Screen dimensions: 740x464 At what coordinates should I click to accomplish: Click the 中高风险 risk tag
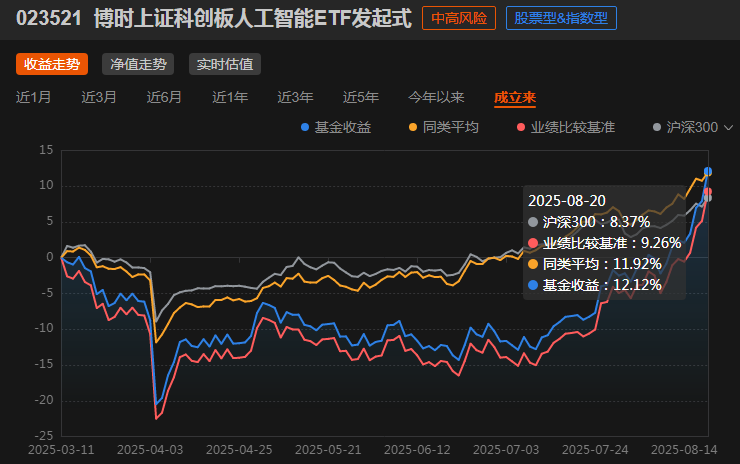tap(459, 18)
